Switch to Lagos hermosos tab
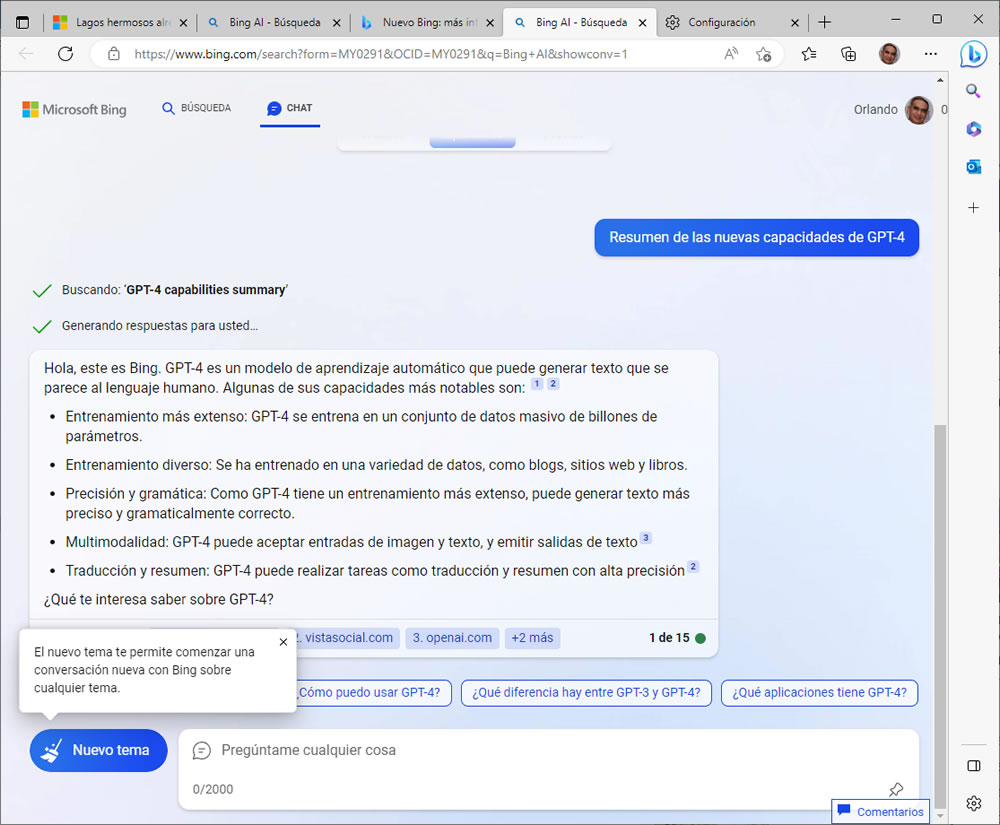Viewport: 1000px width, 825px height. pos(120,22)
